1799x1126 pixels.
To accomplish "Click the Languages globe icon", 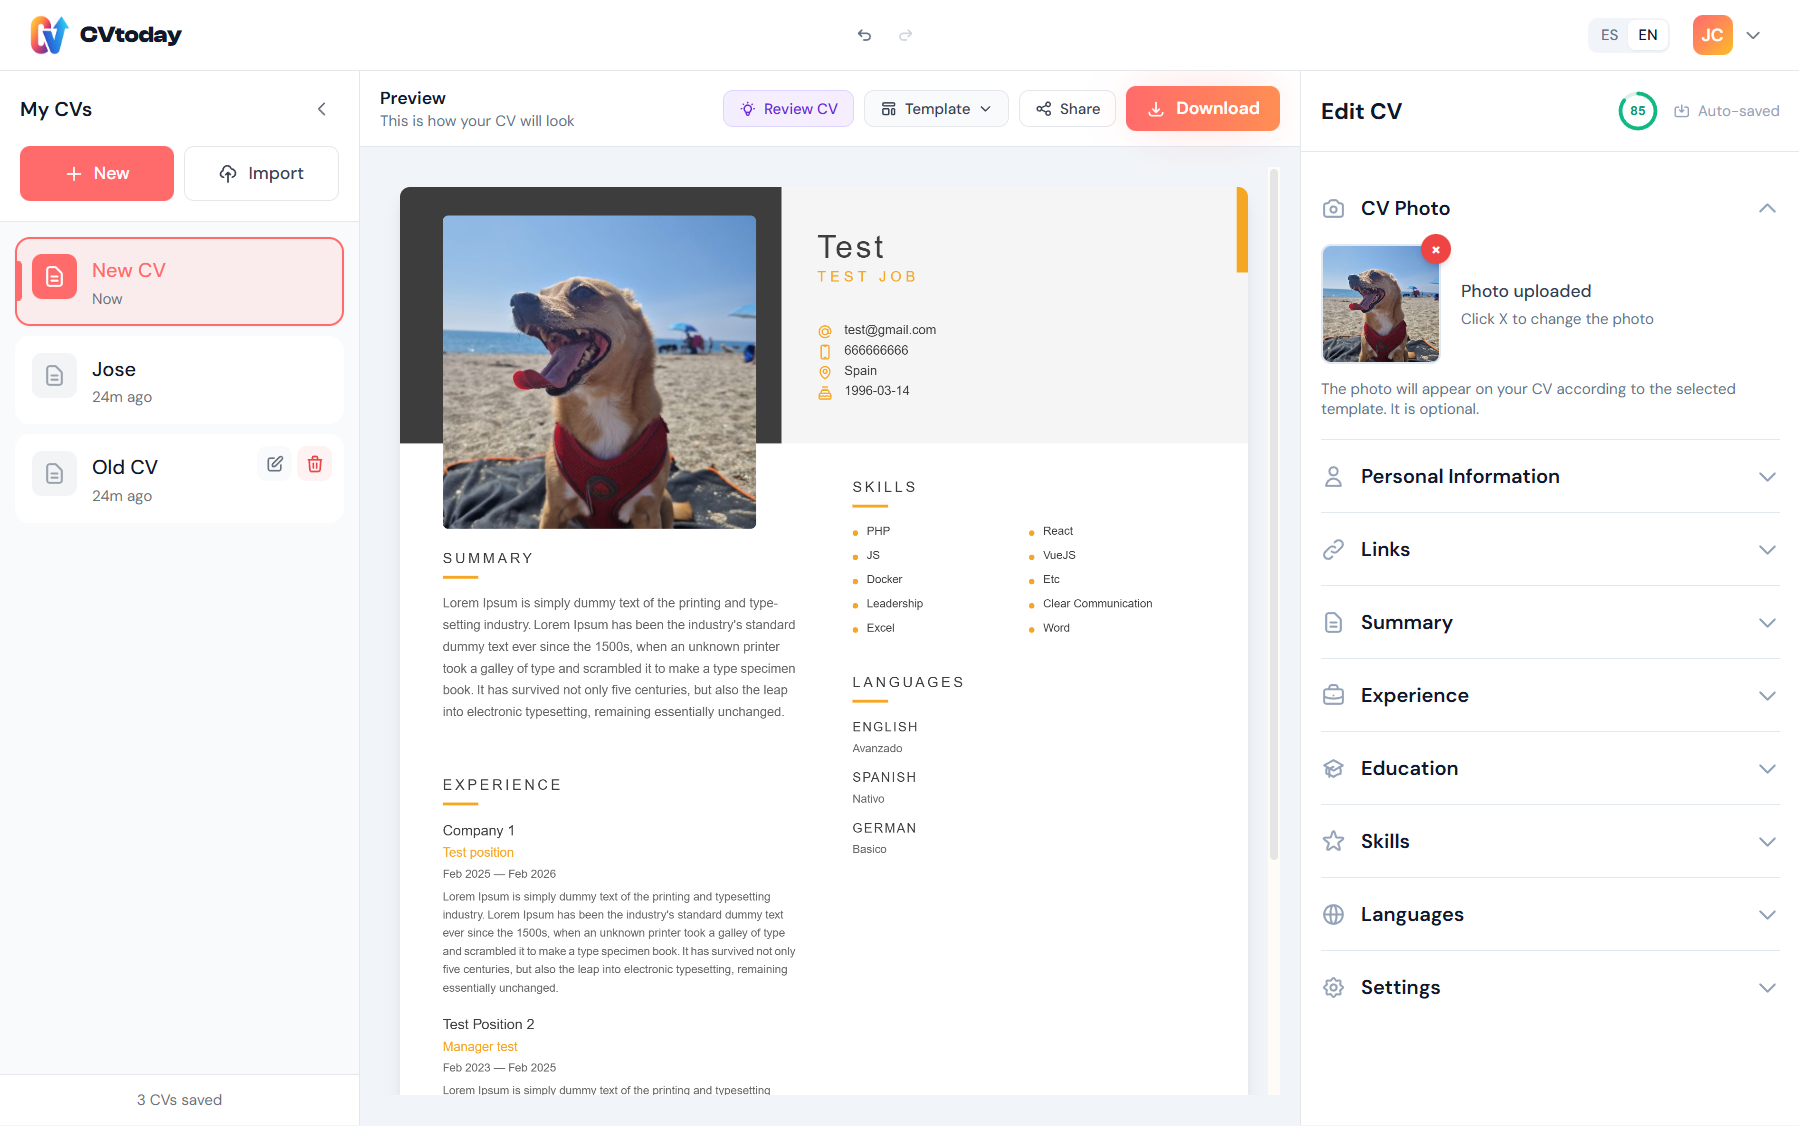I will pyautogui.click(x=1333, y=914).
